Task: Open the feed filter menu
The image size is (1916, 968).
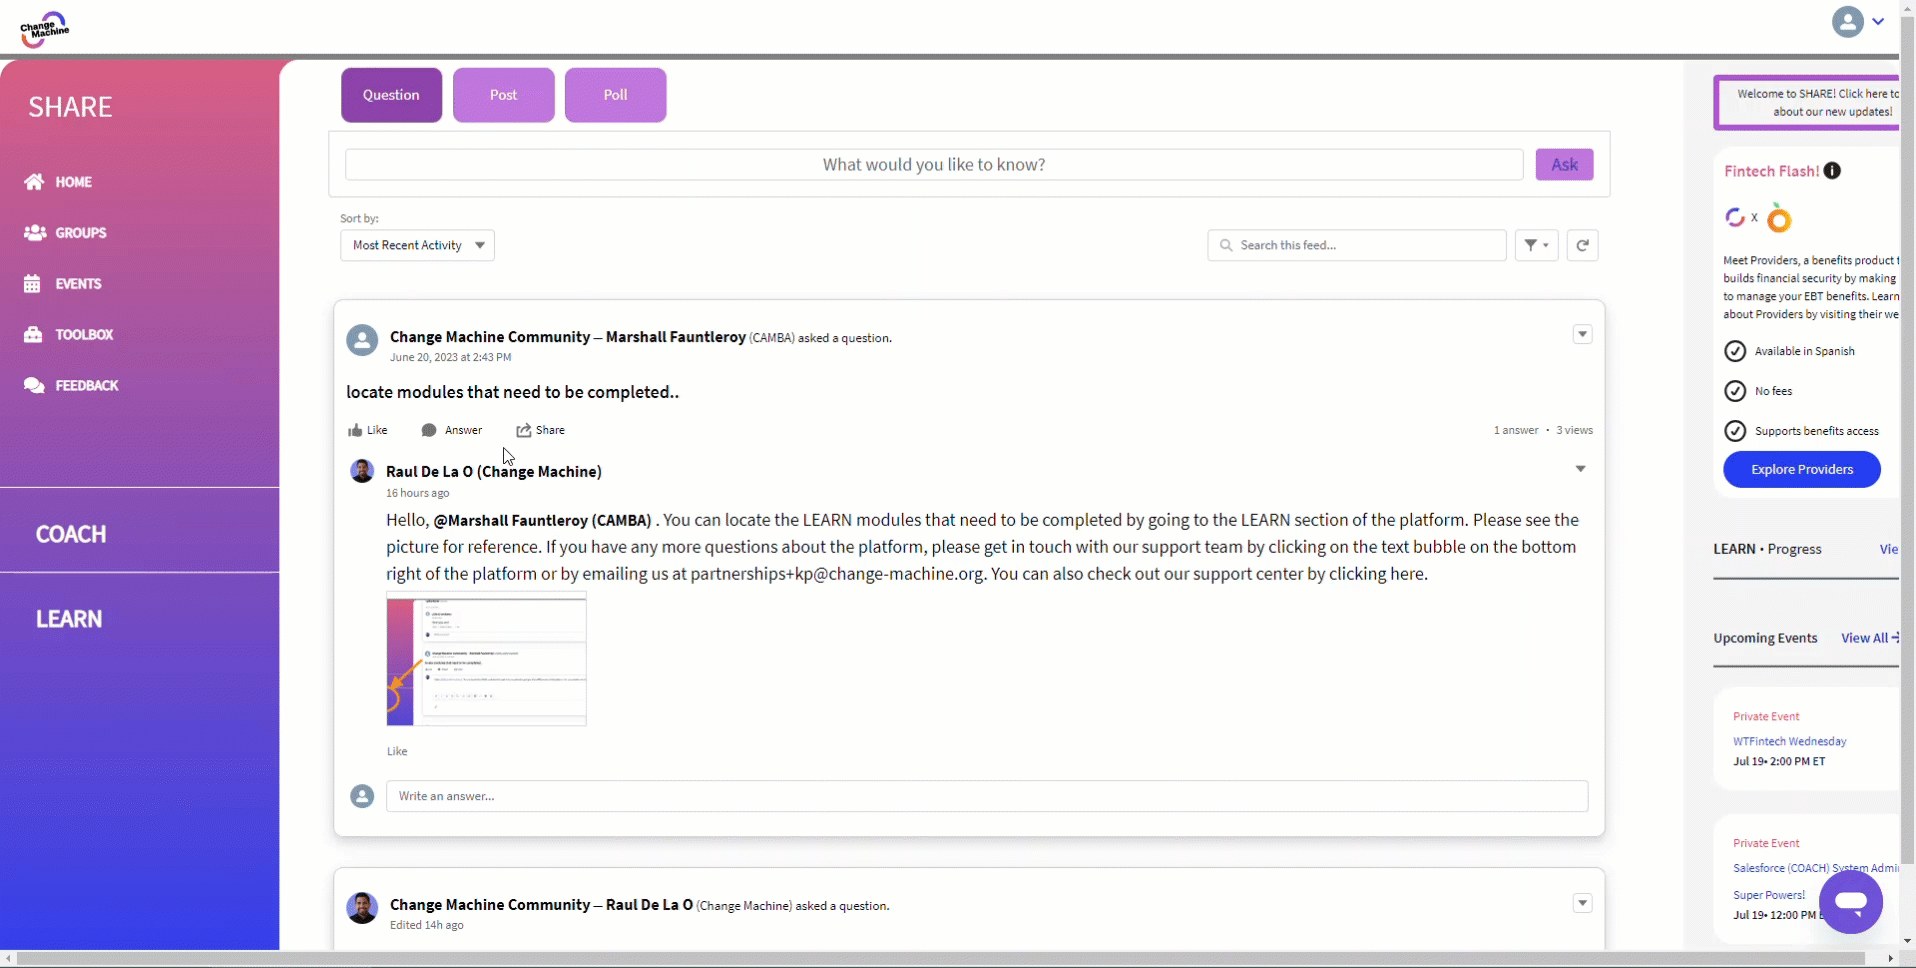Action: 1536,246
